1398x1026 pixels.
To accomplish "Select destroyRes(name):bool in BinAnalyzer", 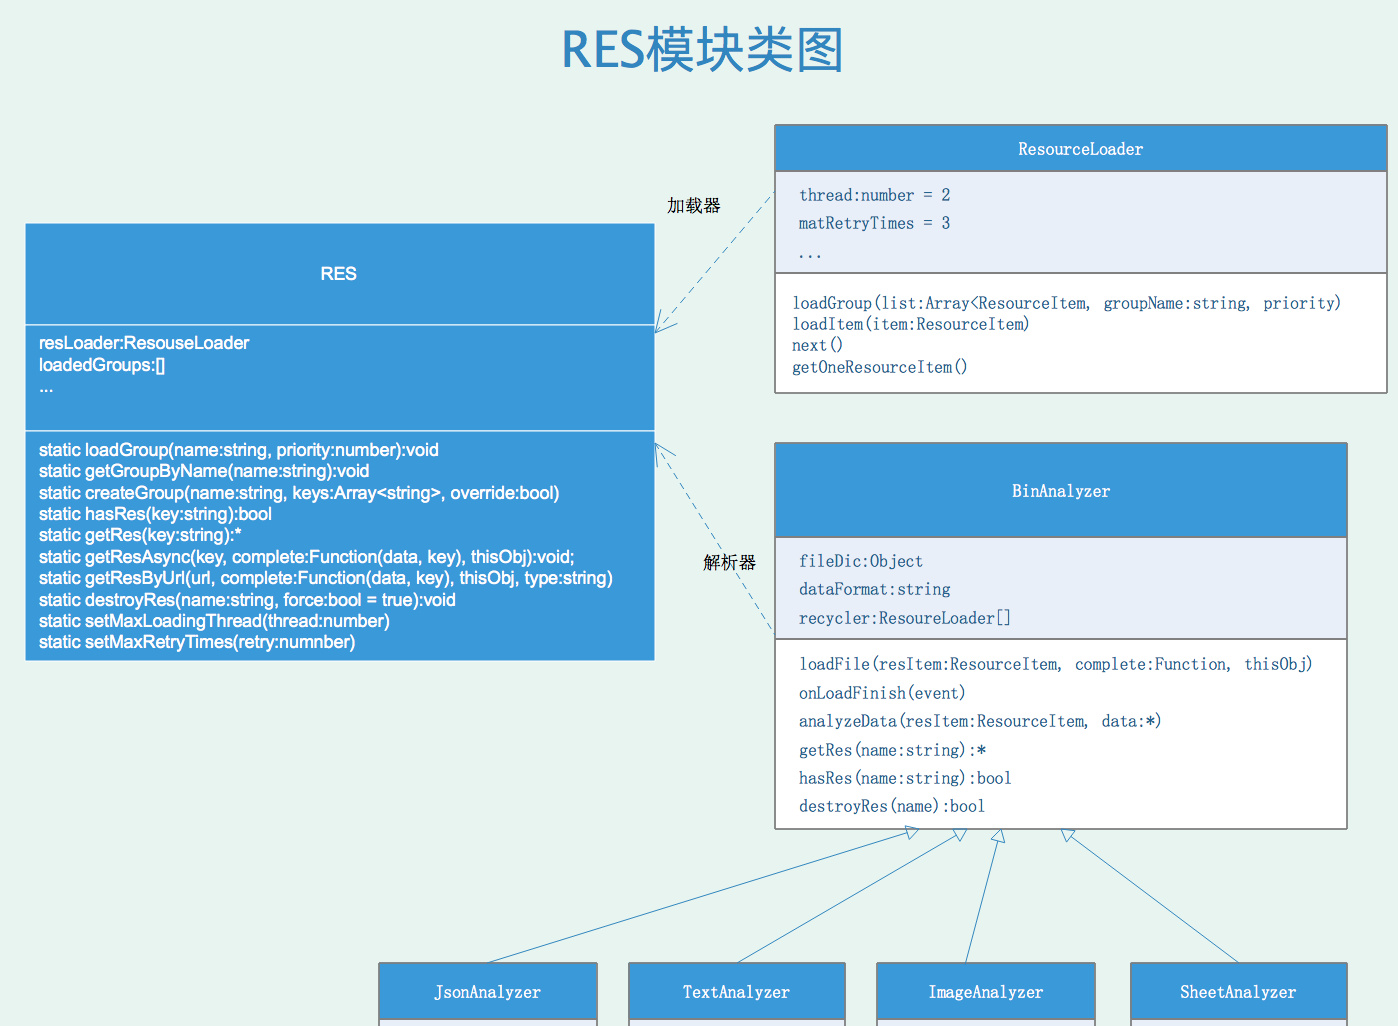I will (891, 806).
